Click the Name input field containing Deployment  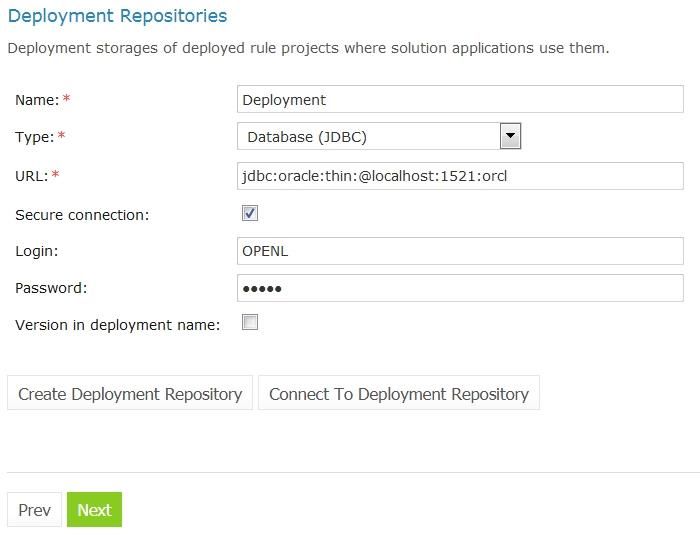click(460, 100)
